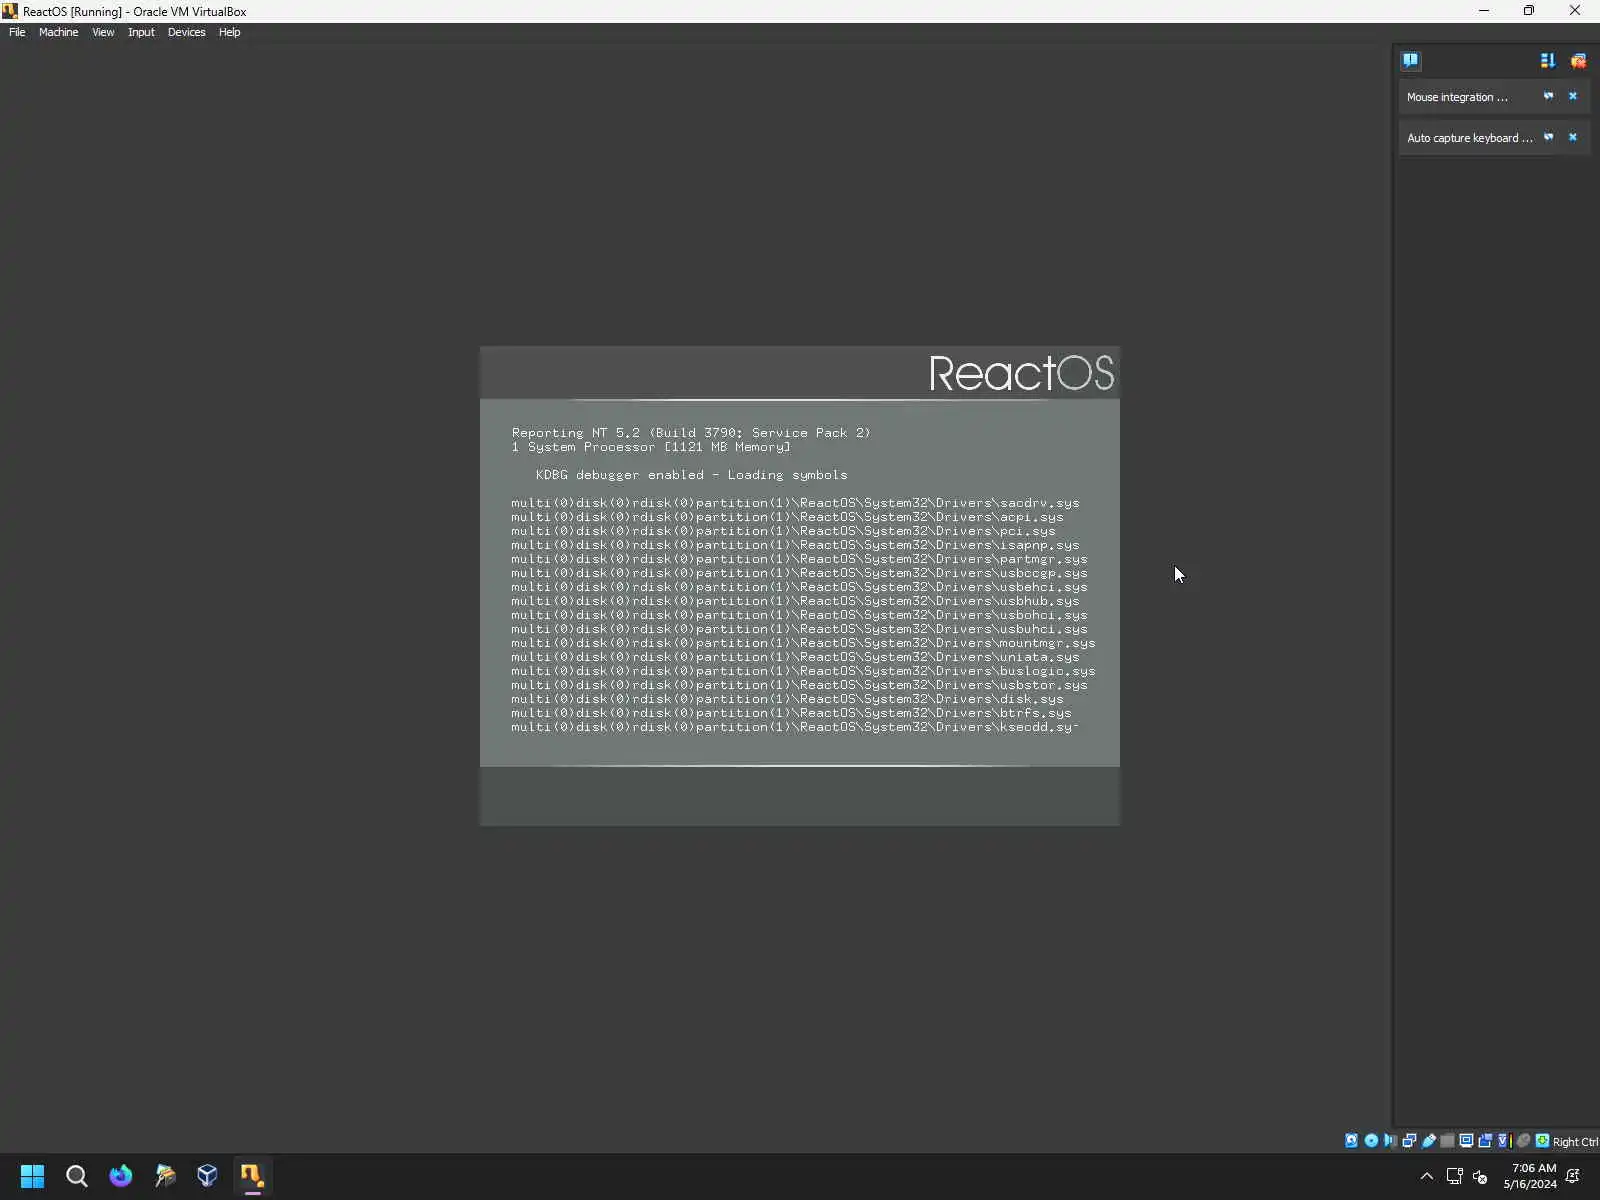Open the Windows notifications bell icon
The height and width of the screenshot is (1200, 1600).
1573,1176
